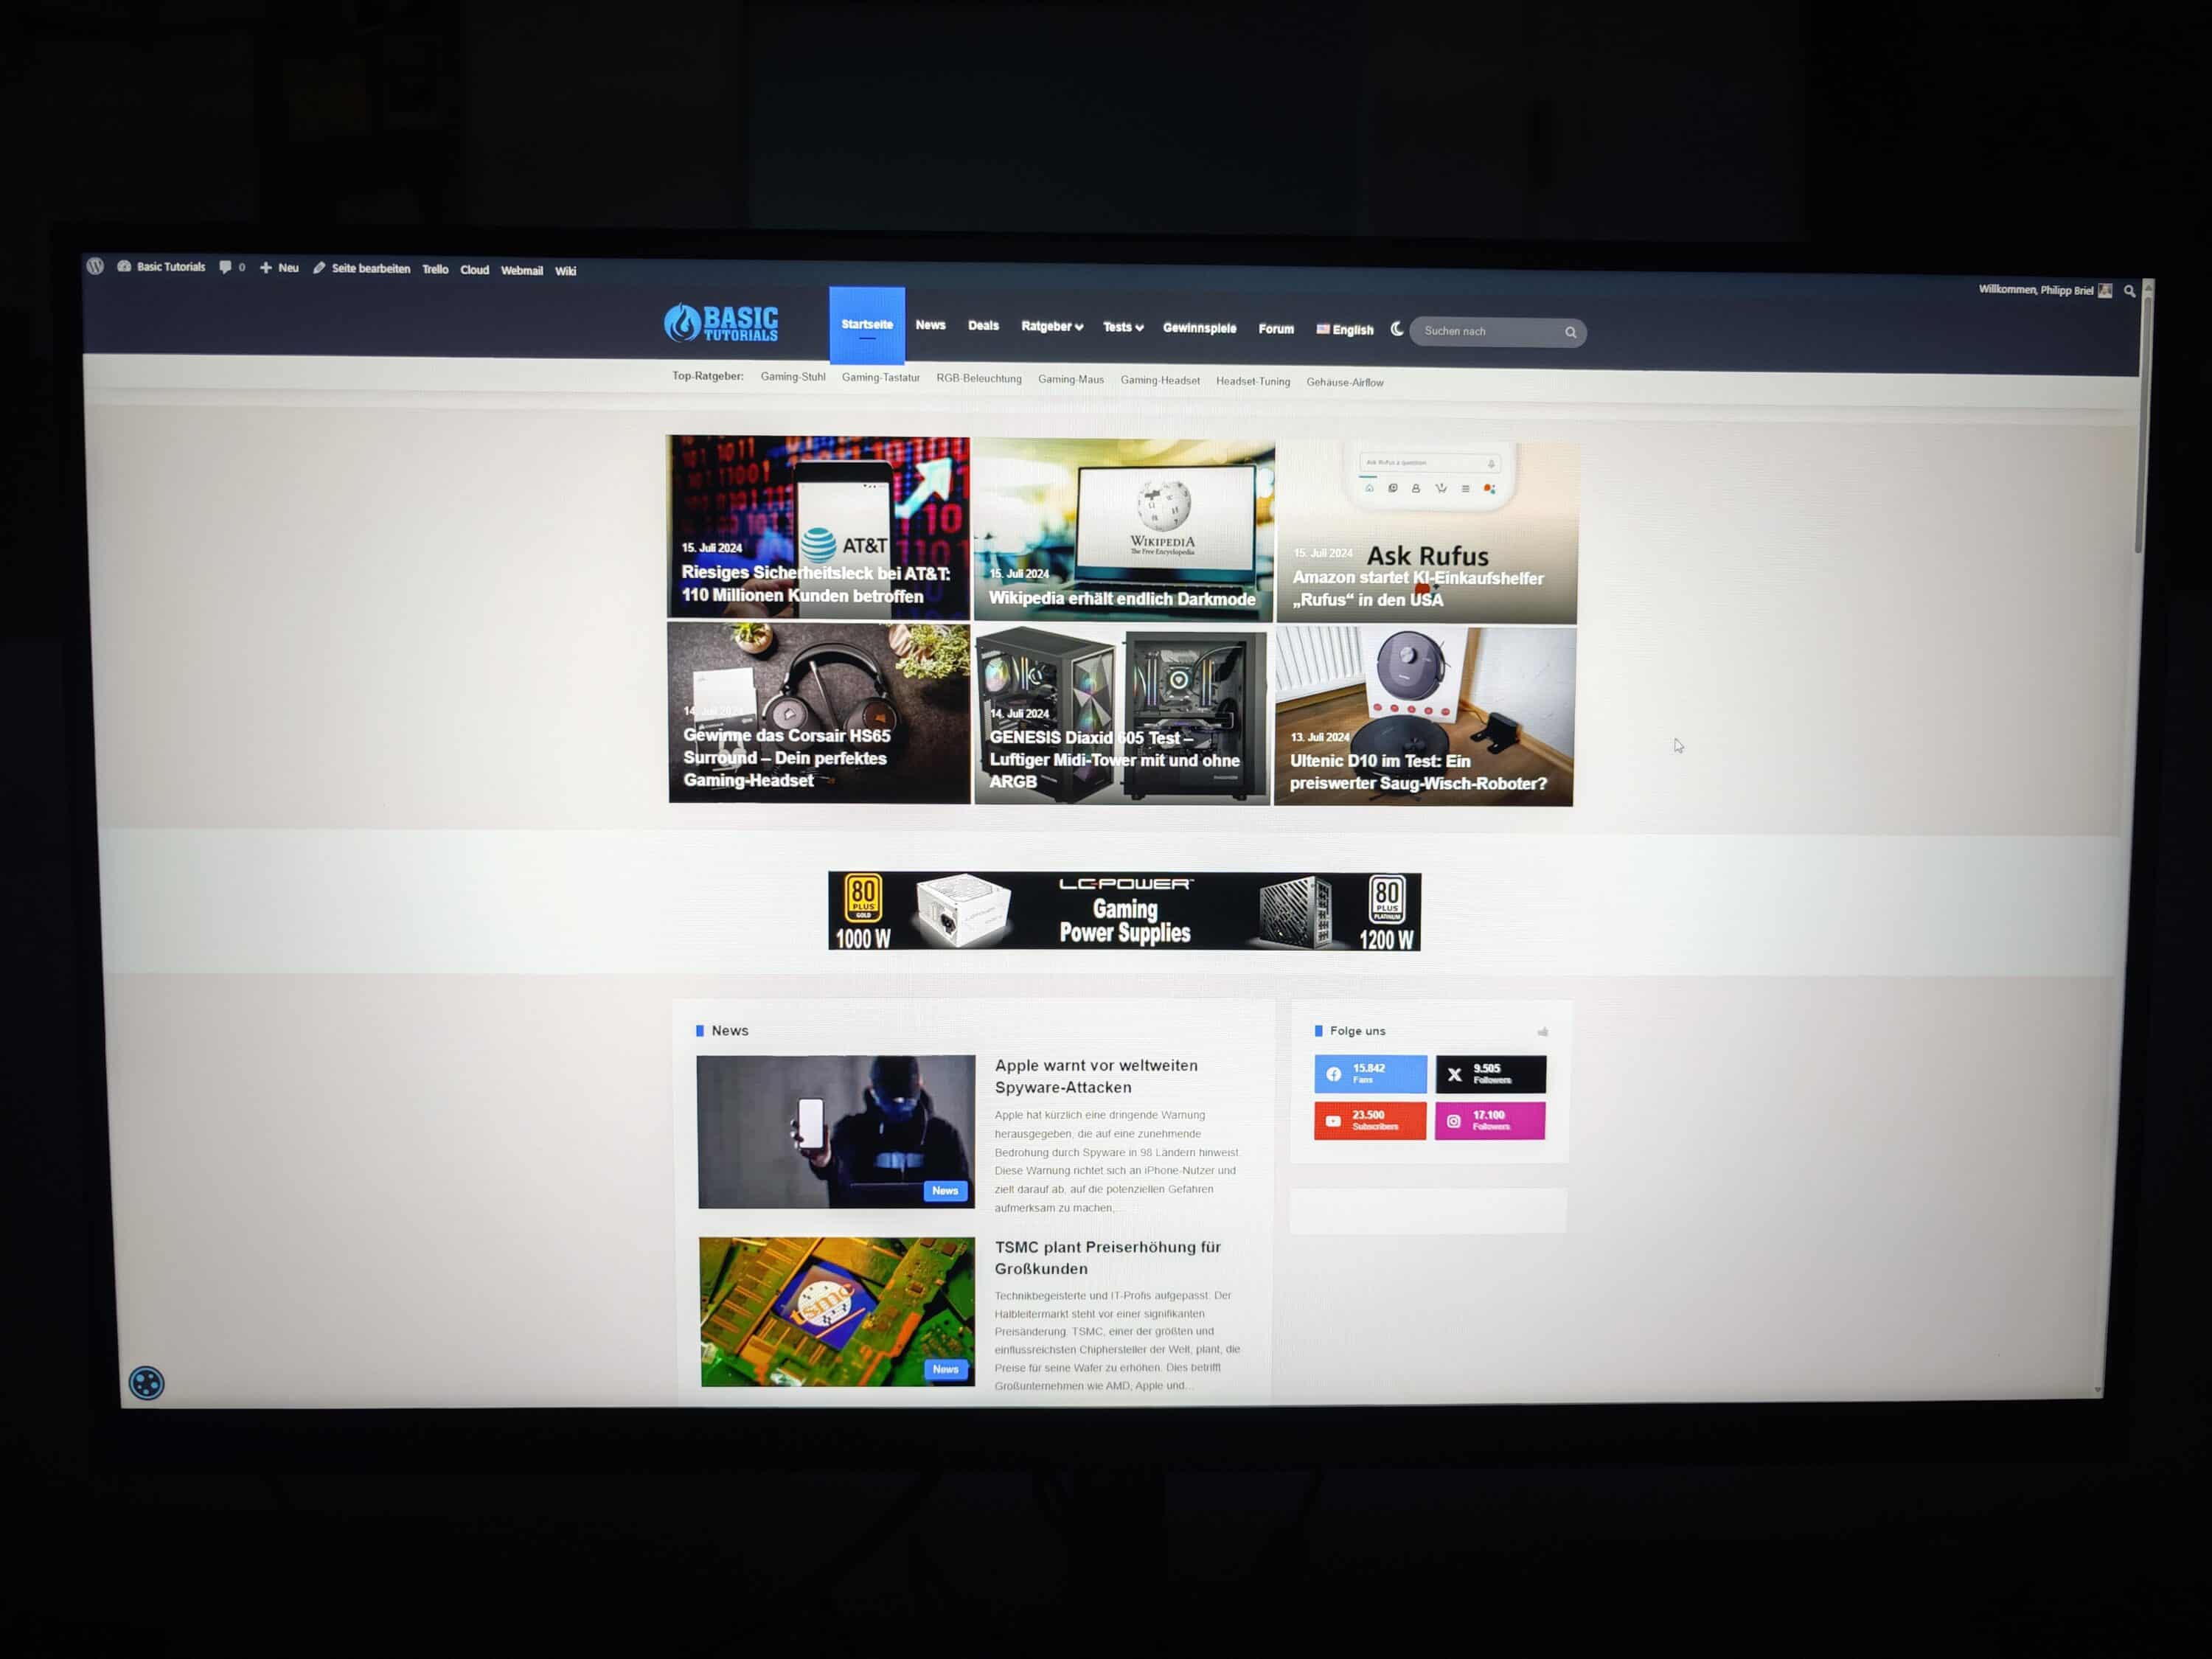This screenshot has width=2212, height=1659.
Task: Open the Instagram followers button
Action: (x=1489, y=1121)
